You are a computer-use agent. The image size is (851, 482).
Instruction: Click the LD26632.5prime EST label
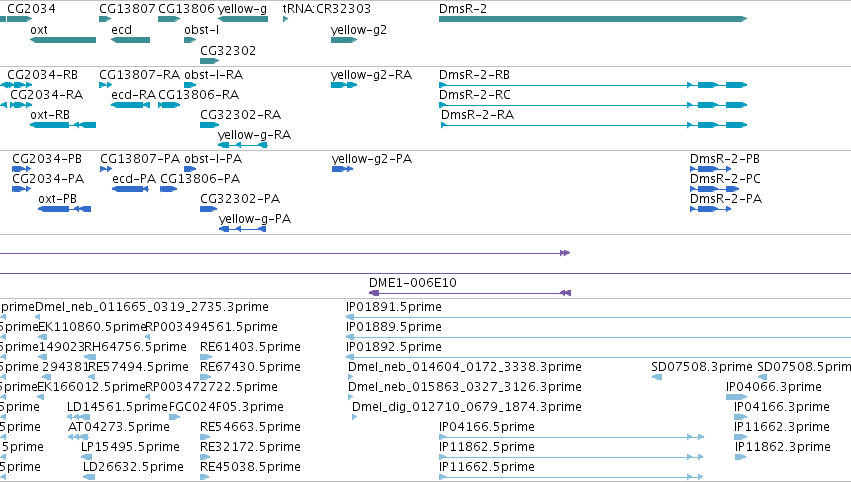tap(133, 468)
